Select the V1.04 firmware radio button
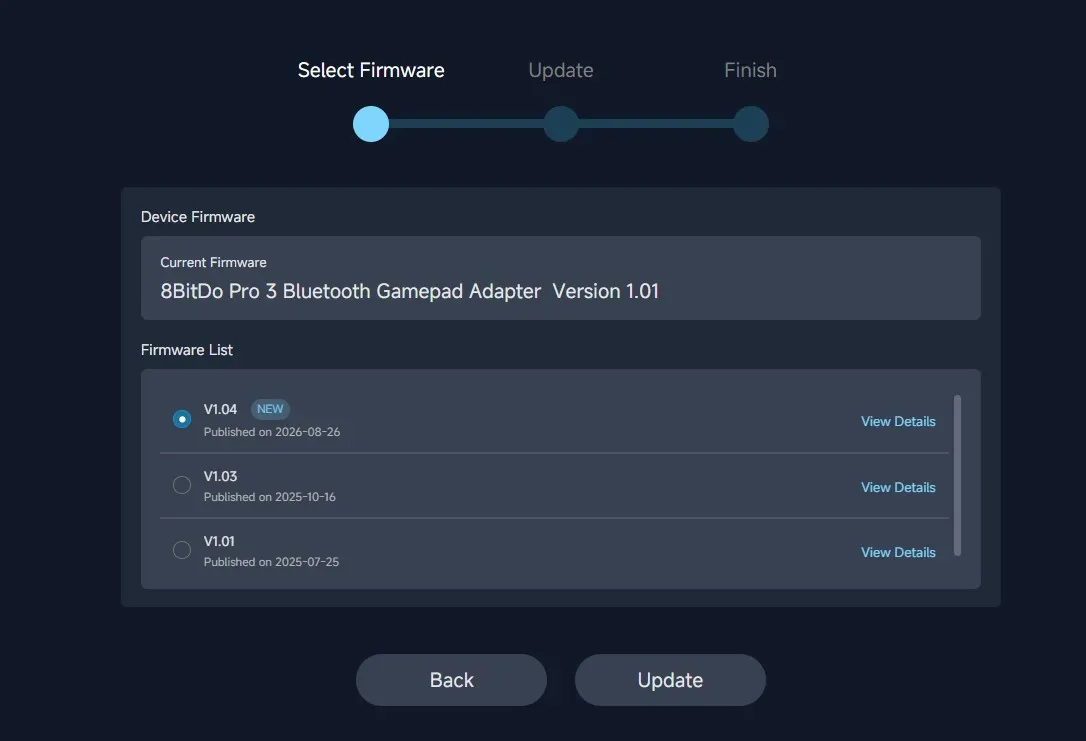The image size is (1086, 741). (181, 419)
